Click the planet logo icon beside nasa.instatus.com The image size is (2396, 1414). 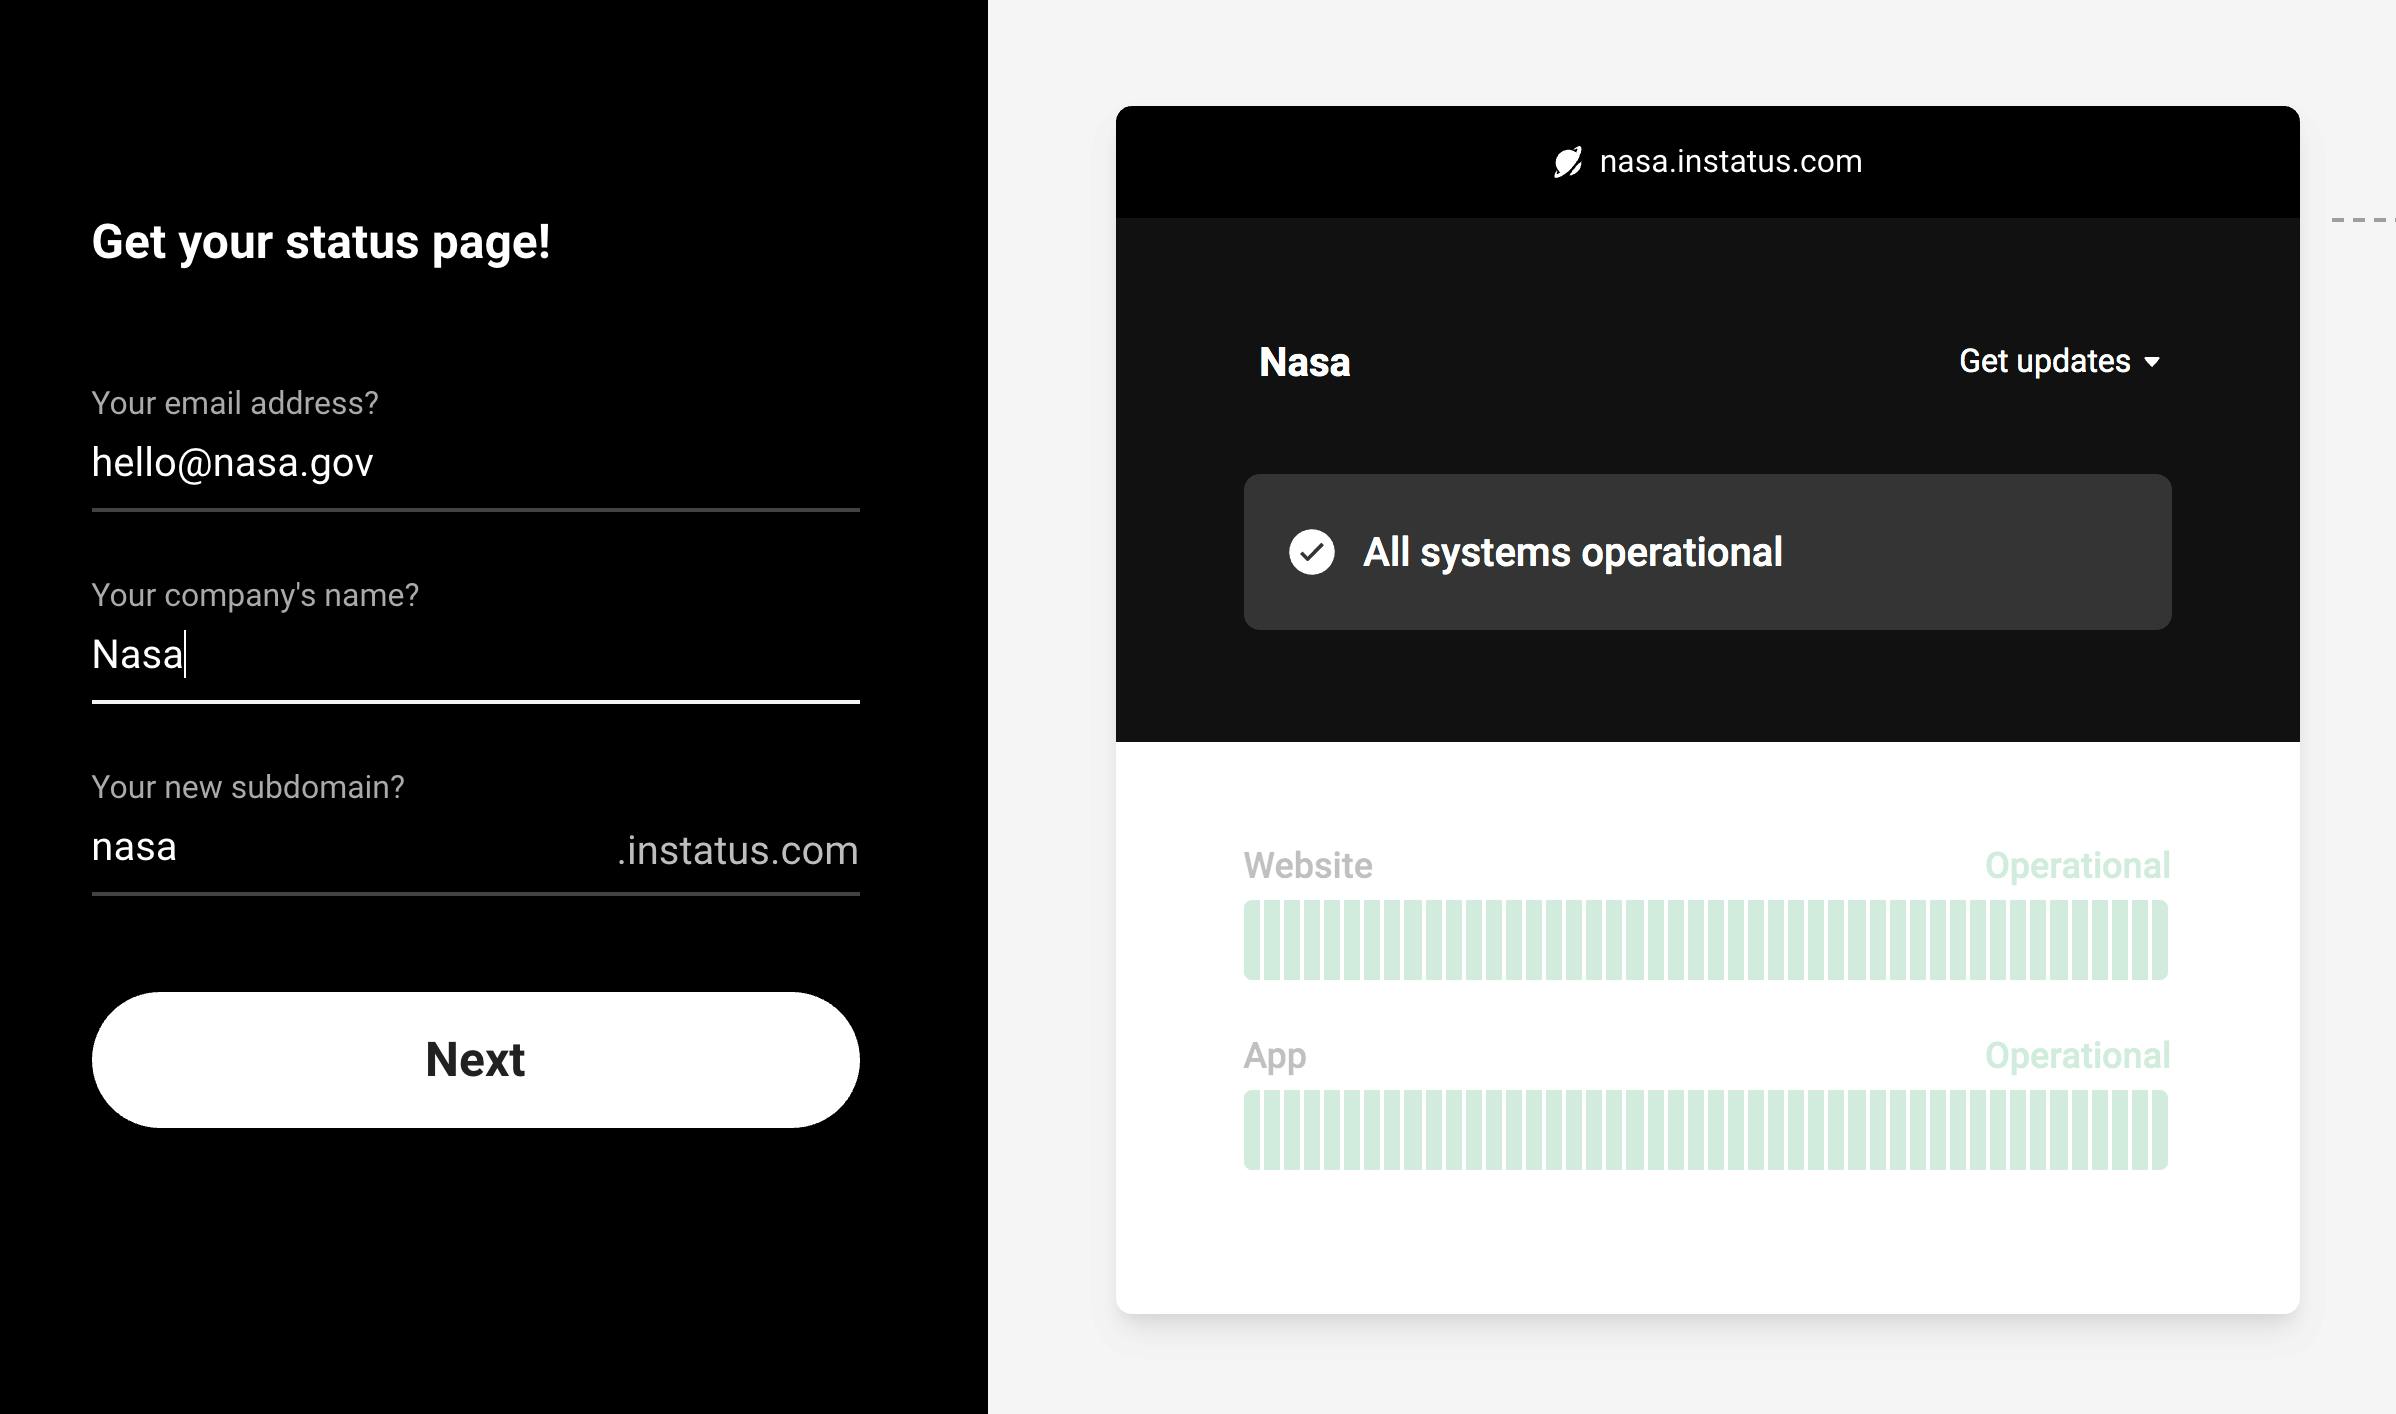click(x=1568, y=162)
